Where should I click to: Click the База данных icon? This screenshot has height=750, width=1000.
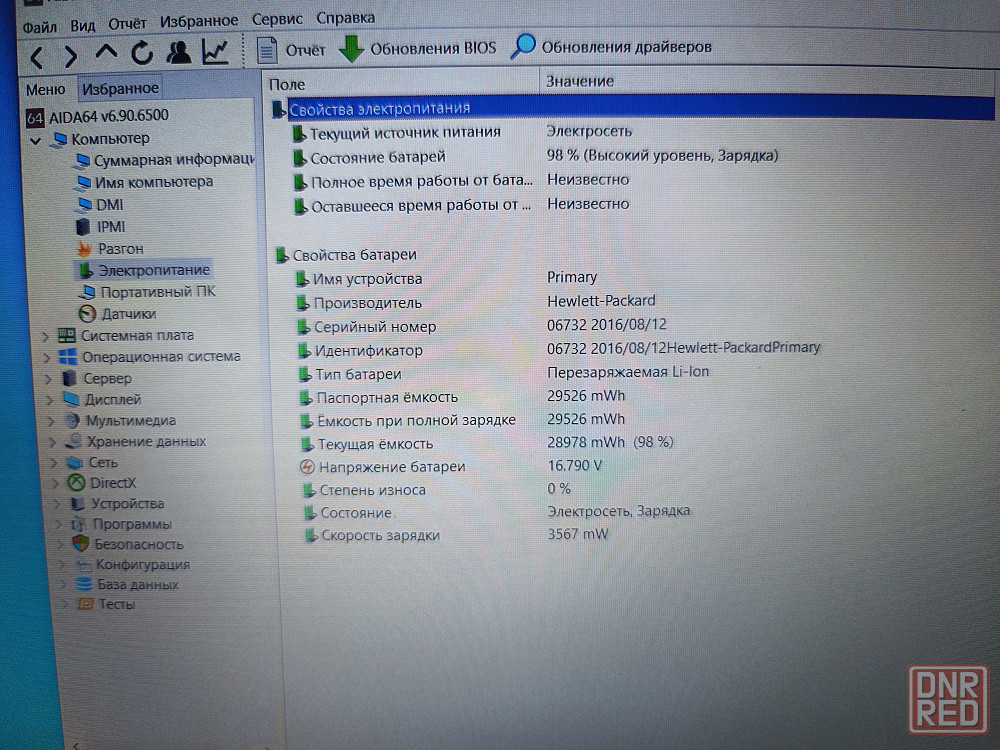[84, 584]
